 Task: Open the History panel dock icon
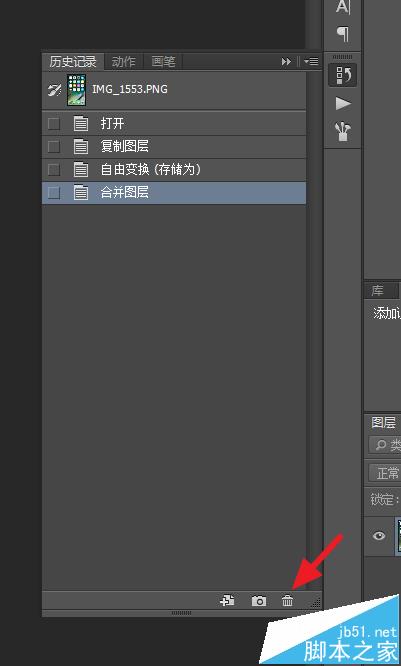click(343, 75)
